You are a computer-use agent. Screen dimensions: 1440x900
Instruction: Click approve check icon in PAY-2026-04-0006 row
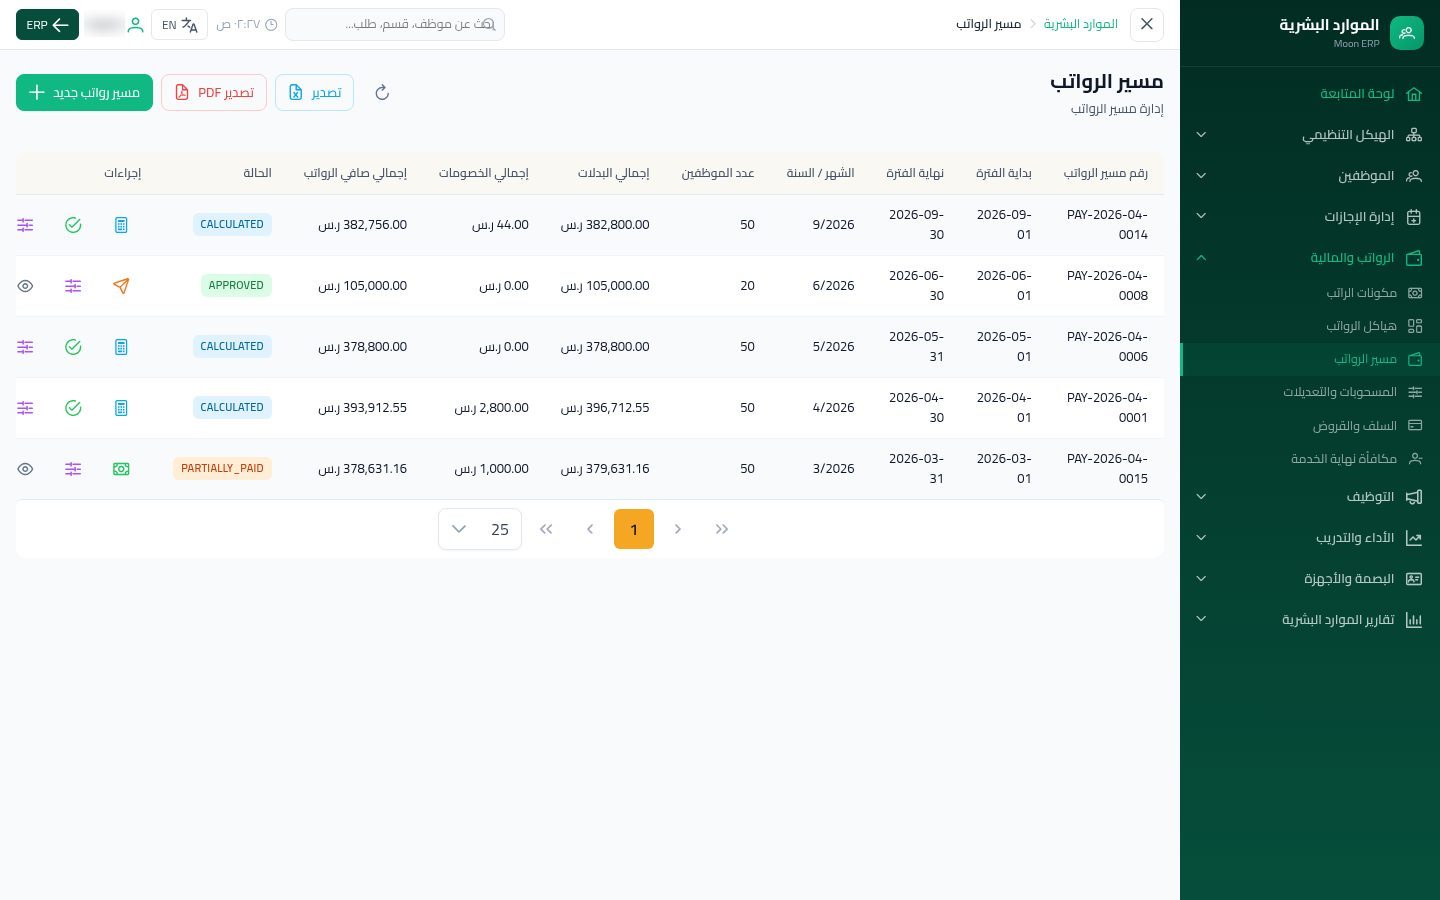pyautogui.click(x=73, y=347)
